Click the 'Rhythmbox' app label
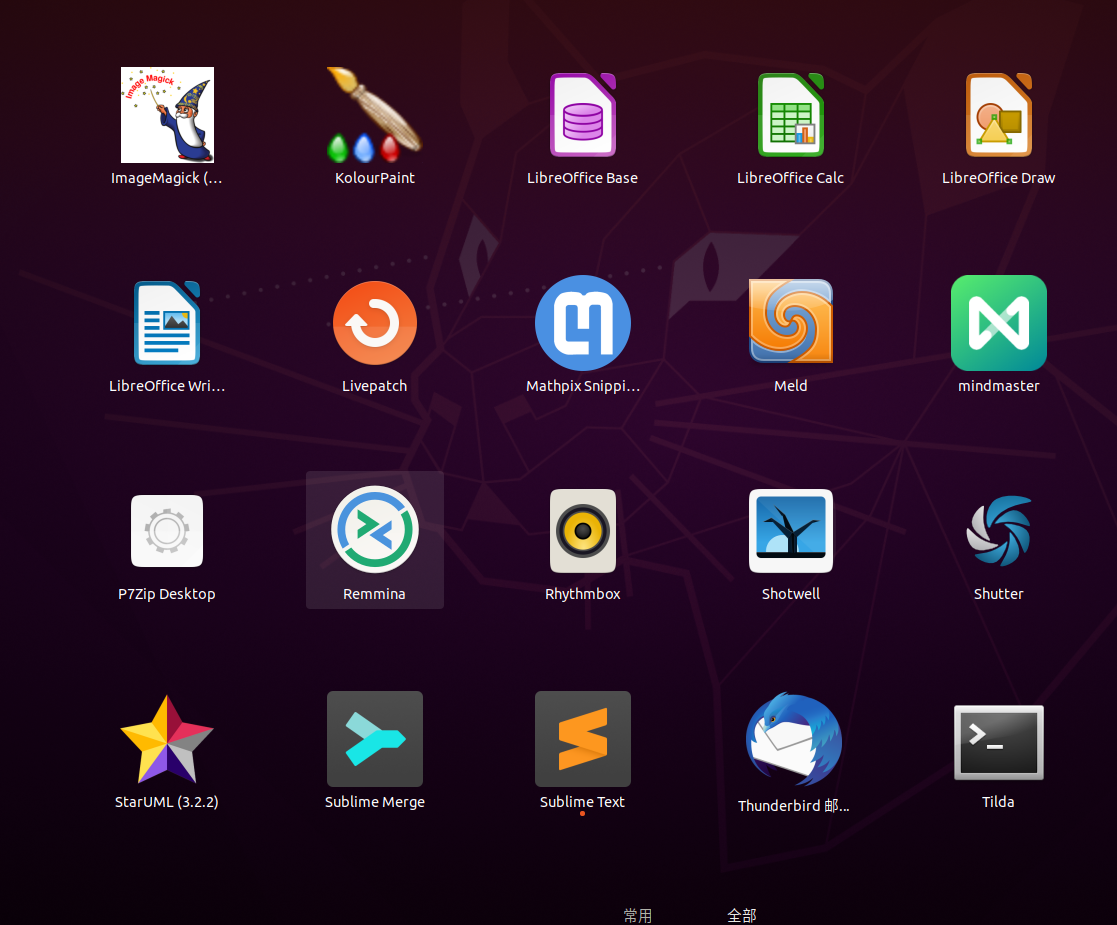 [583, 594]
